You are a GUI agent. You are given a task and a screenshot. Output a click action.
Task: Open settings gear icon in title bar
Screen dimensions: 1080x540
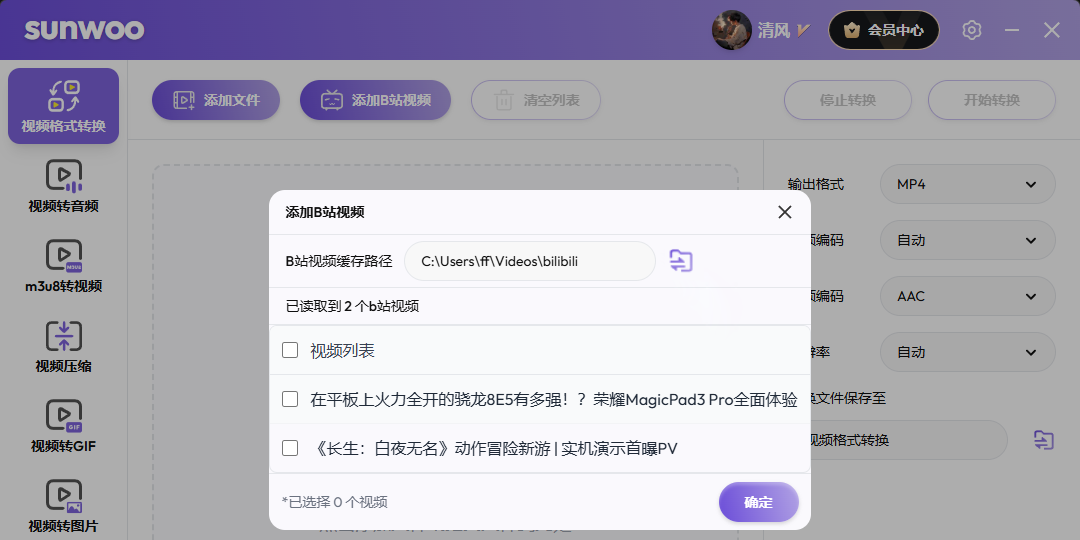pyautogui.click(x=972, y=30)
